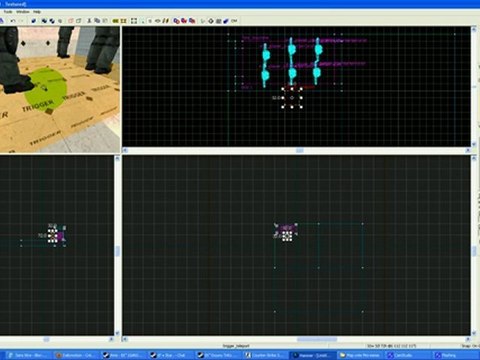This screenshot has height=360, width=480.
Task: Click the pink Hide selected objects icon
Action: (x=71, y=21)
